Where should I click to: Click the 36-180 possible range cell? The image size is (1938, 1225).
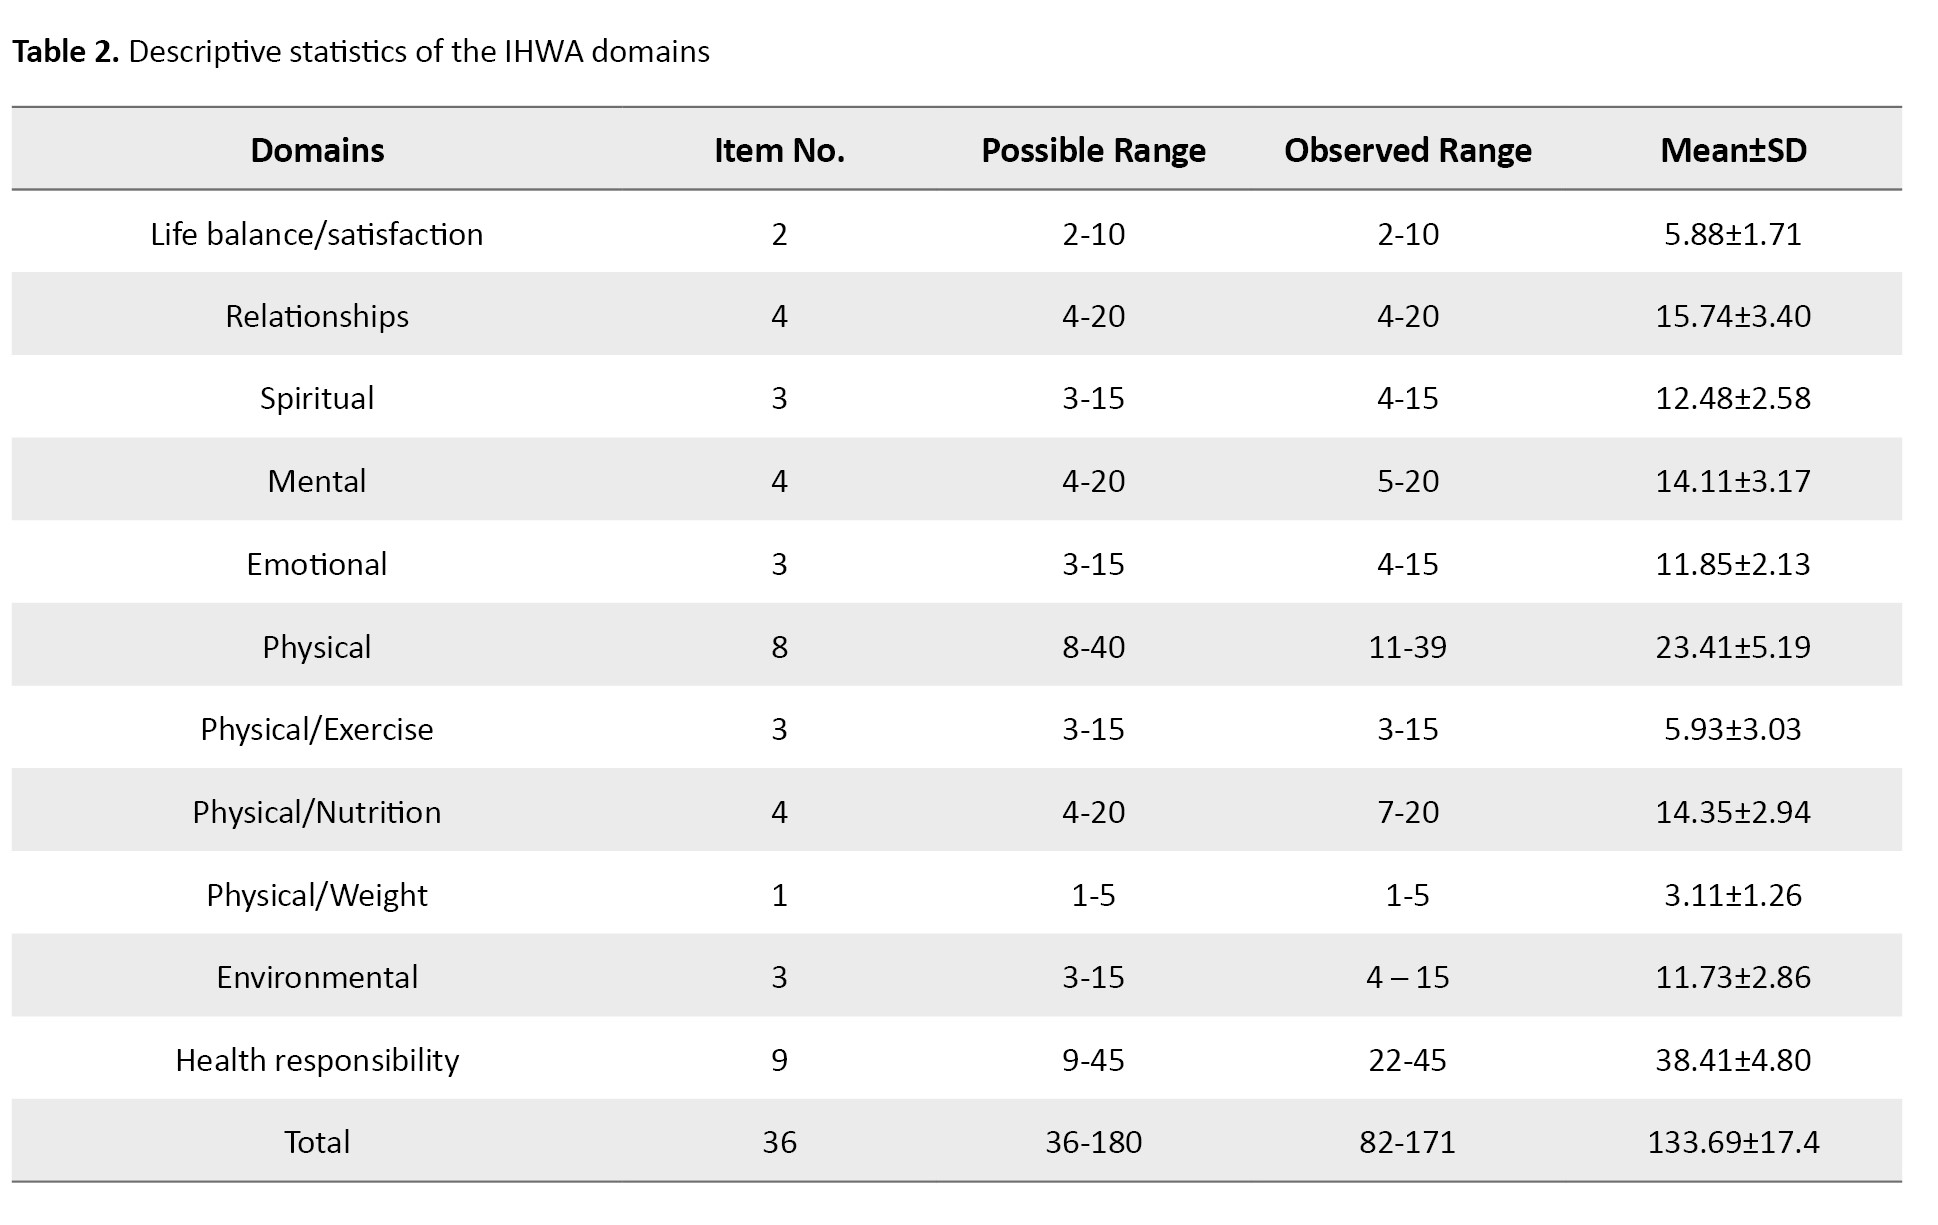coord(1093,1142)
